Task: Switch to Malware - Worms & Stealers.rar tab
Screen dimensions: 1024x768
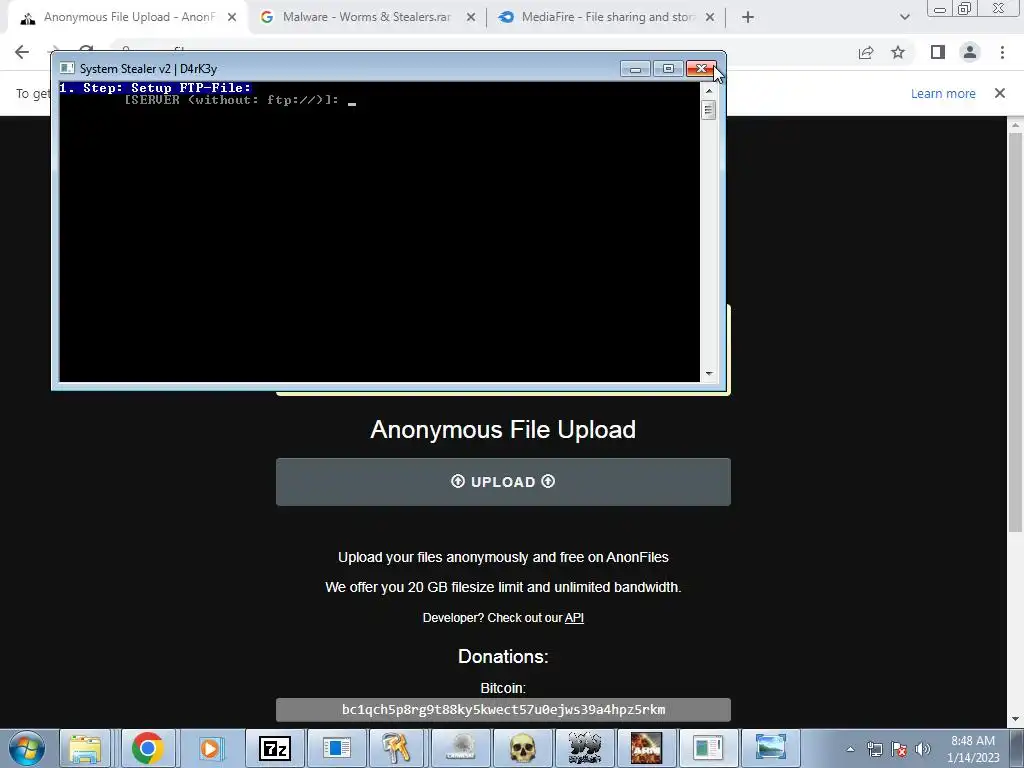Action: coord(366,17)
